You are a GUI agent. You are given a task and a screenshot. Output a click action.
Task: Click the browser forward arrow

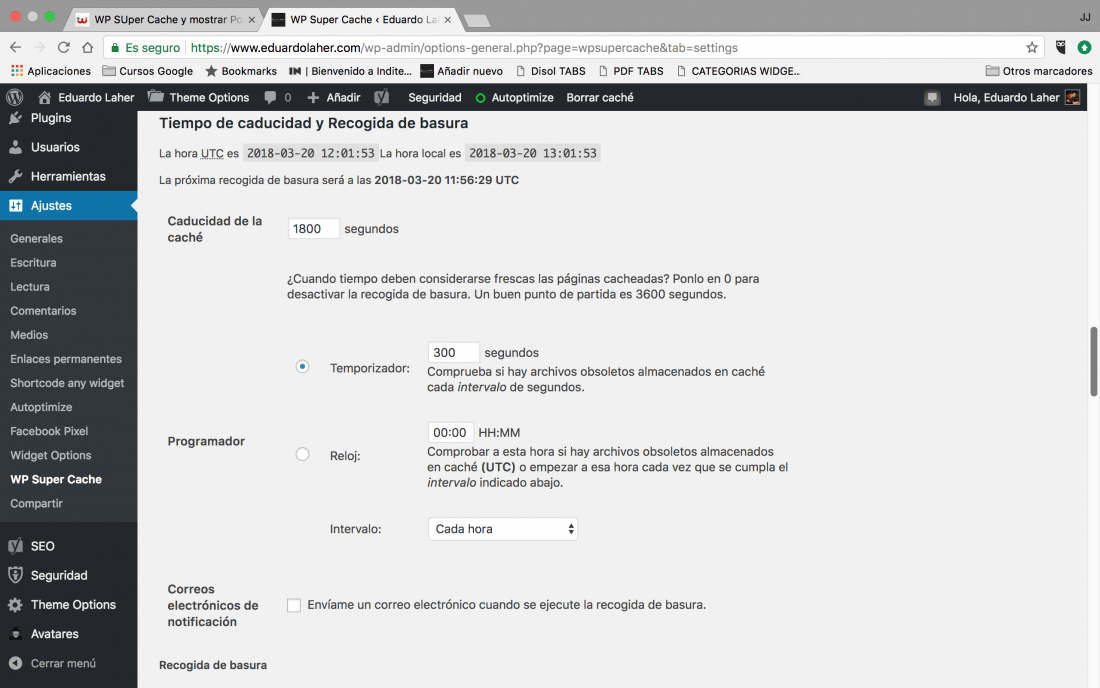[x=39, y=48]
